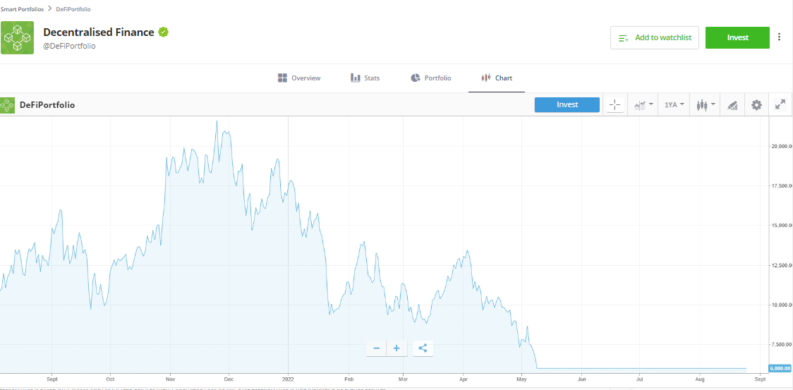
Task: Open the drawing tools icon
Action: 732,105
